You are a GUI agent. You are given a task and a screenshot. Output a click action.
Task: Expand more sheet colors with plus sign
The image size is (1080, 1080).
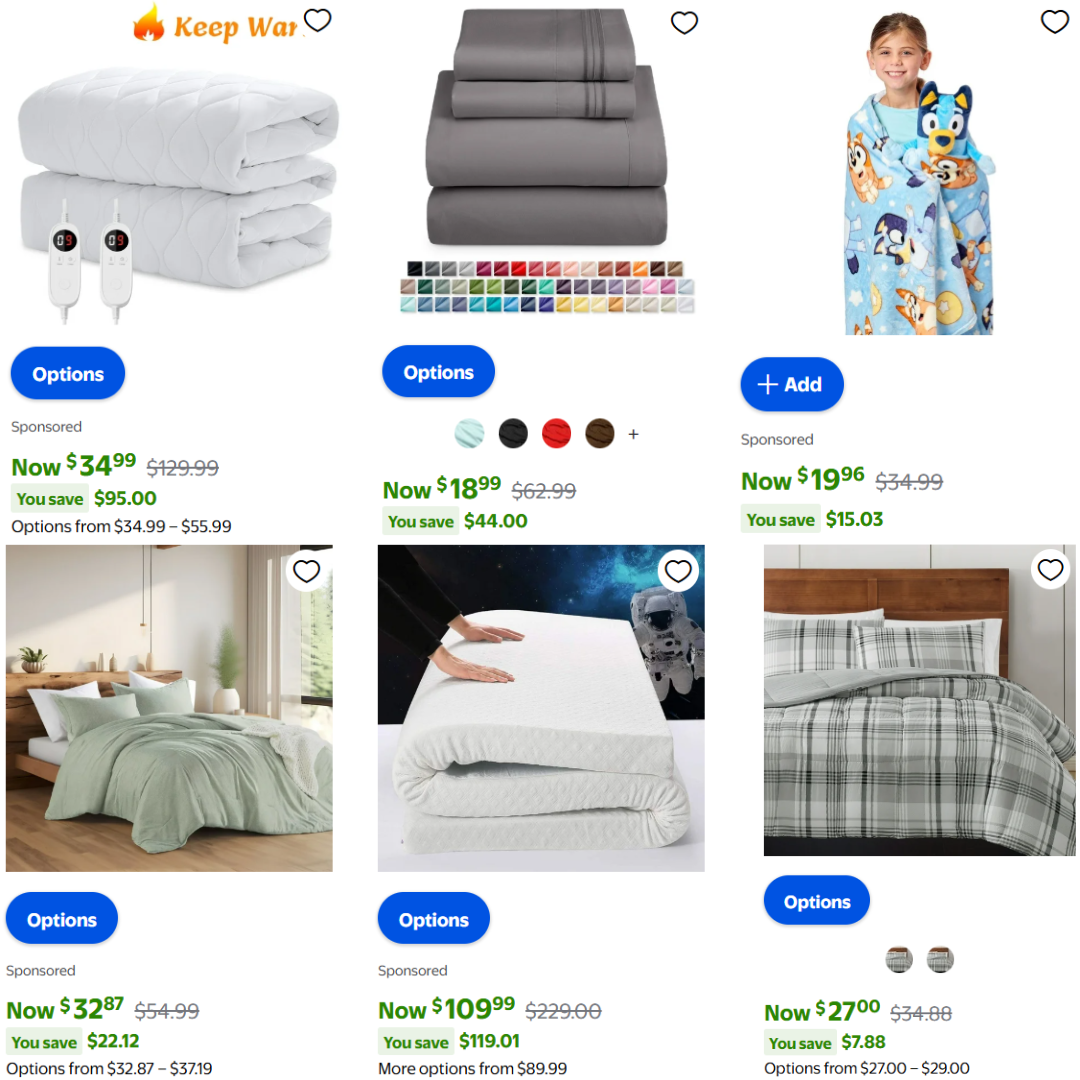point(634,434)
